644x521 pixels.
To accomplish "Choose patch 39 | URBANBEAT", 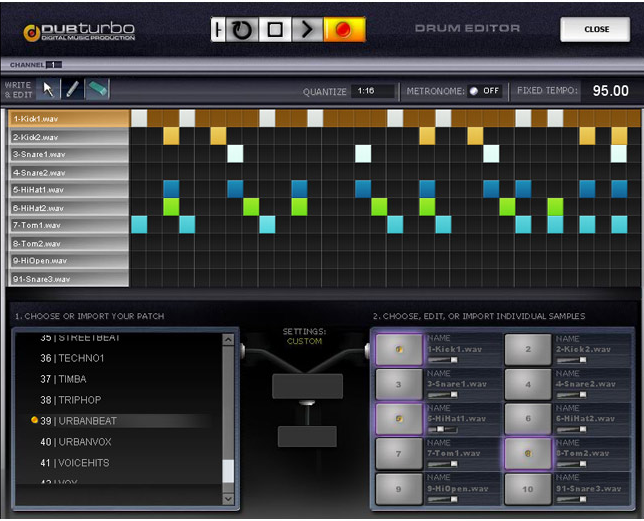I will (78, 421).
